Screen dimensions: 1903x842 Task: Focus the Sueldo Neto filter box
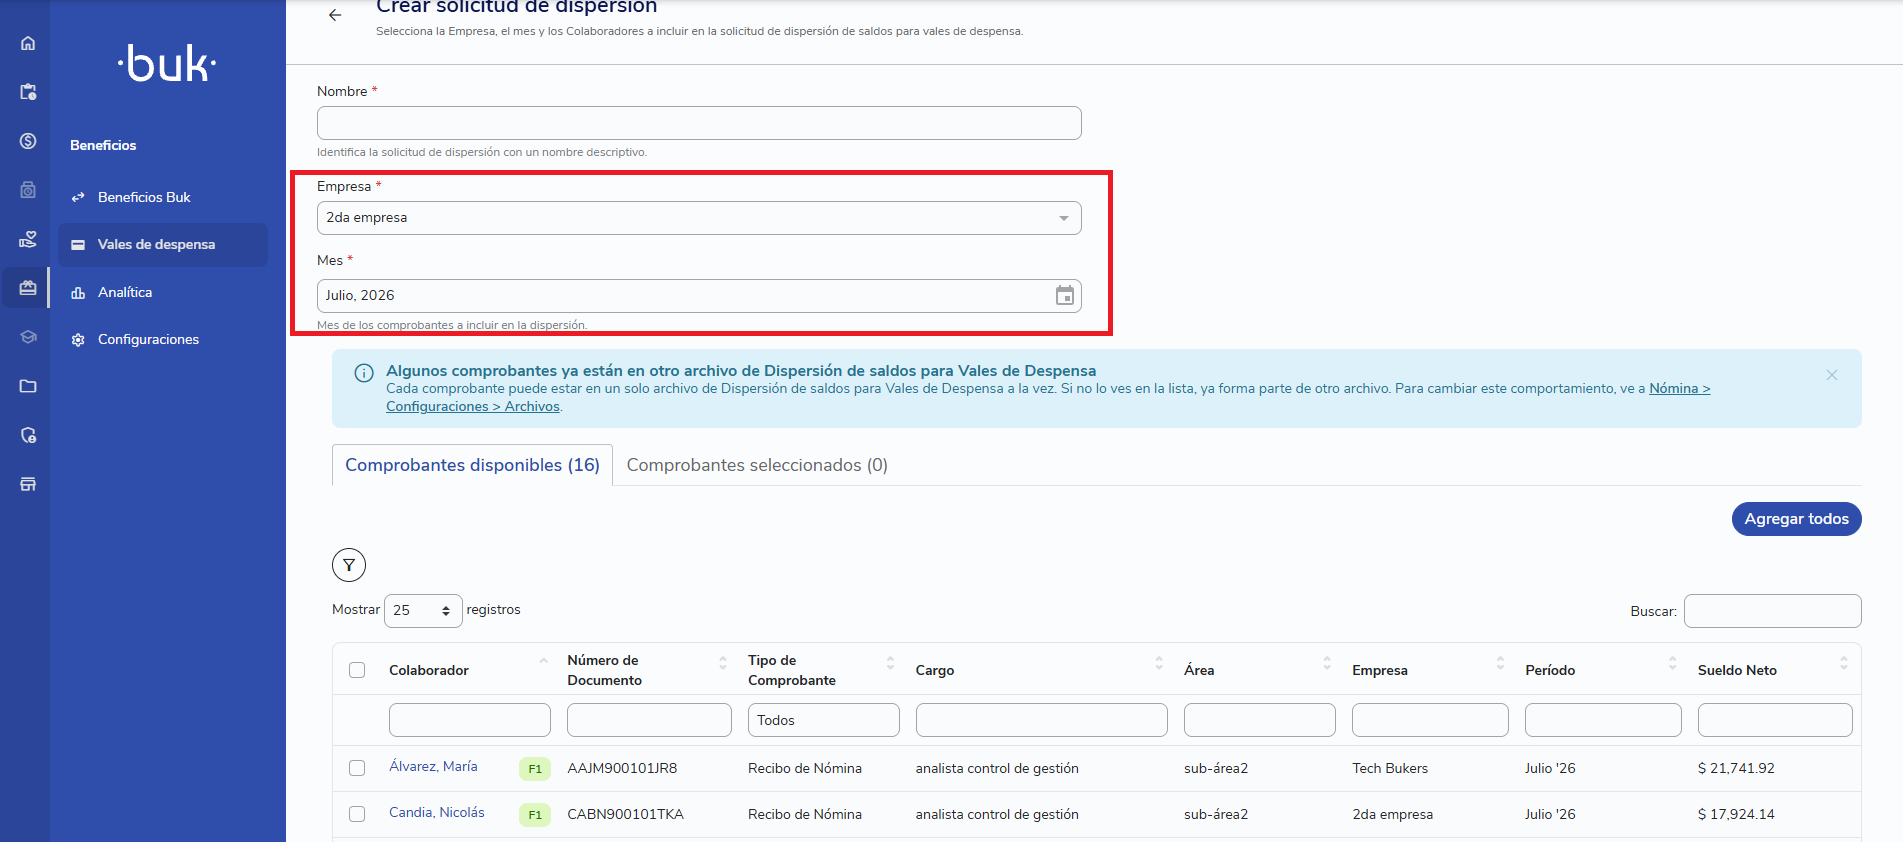(x=1775, y=720)
